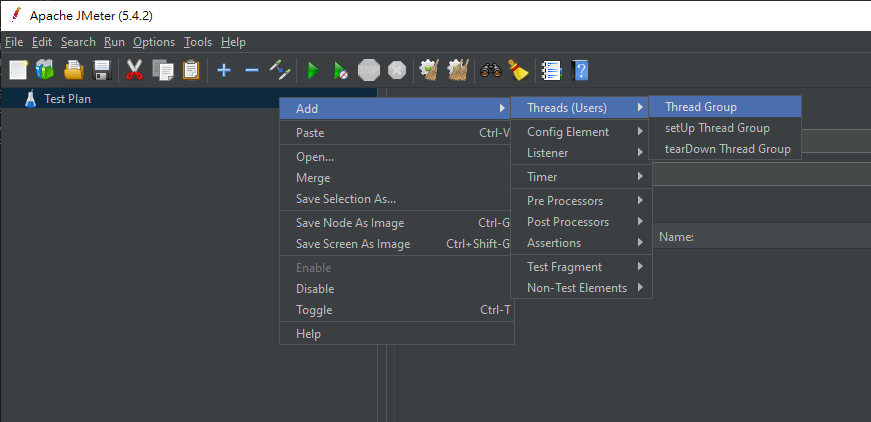Select Open... in context menu
Viewport: 871px width, 422px height.
(397, 157)
